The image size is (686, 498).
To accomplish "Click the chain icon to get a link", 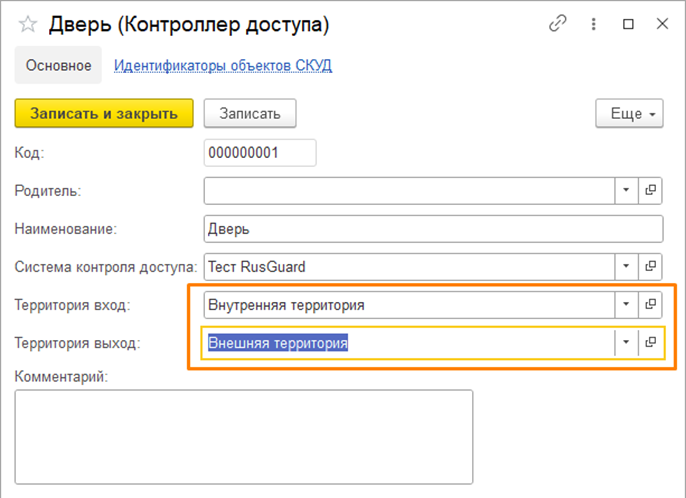I will [x=558, y=24].
